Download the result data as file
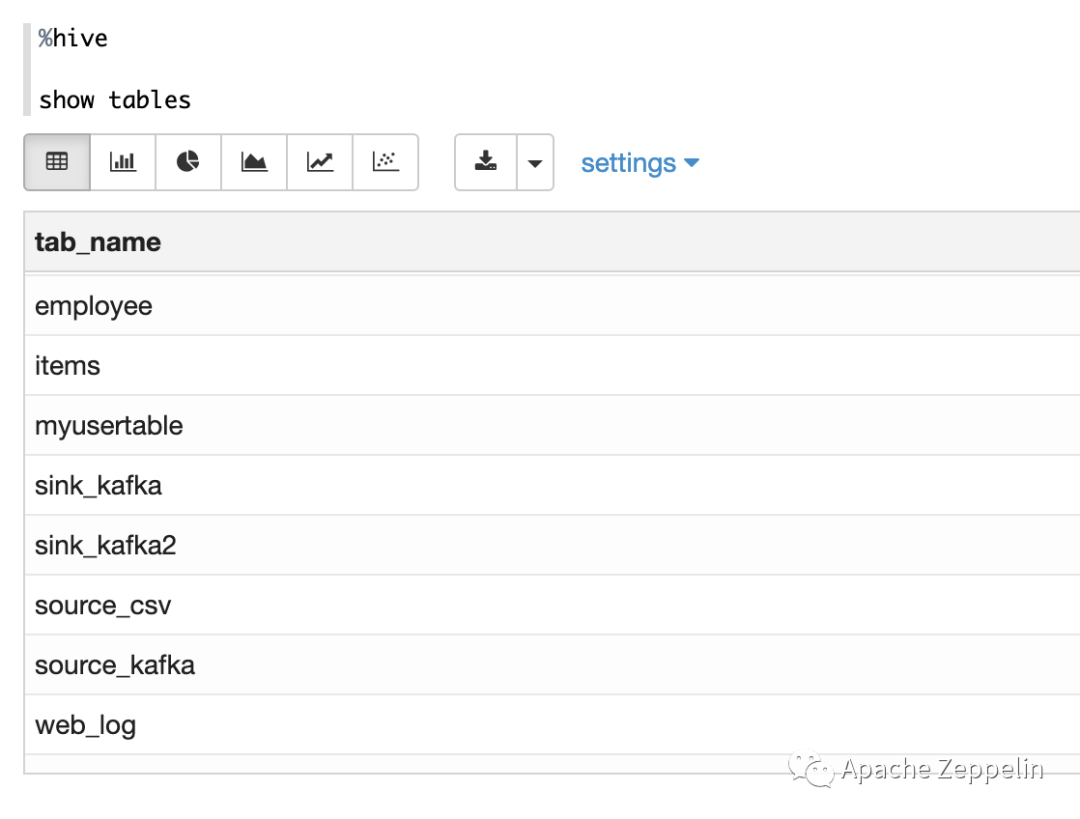1080x819 pixels. (x=486, y=162)
